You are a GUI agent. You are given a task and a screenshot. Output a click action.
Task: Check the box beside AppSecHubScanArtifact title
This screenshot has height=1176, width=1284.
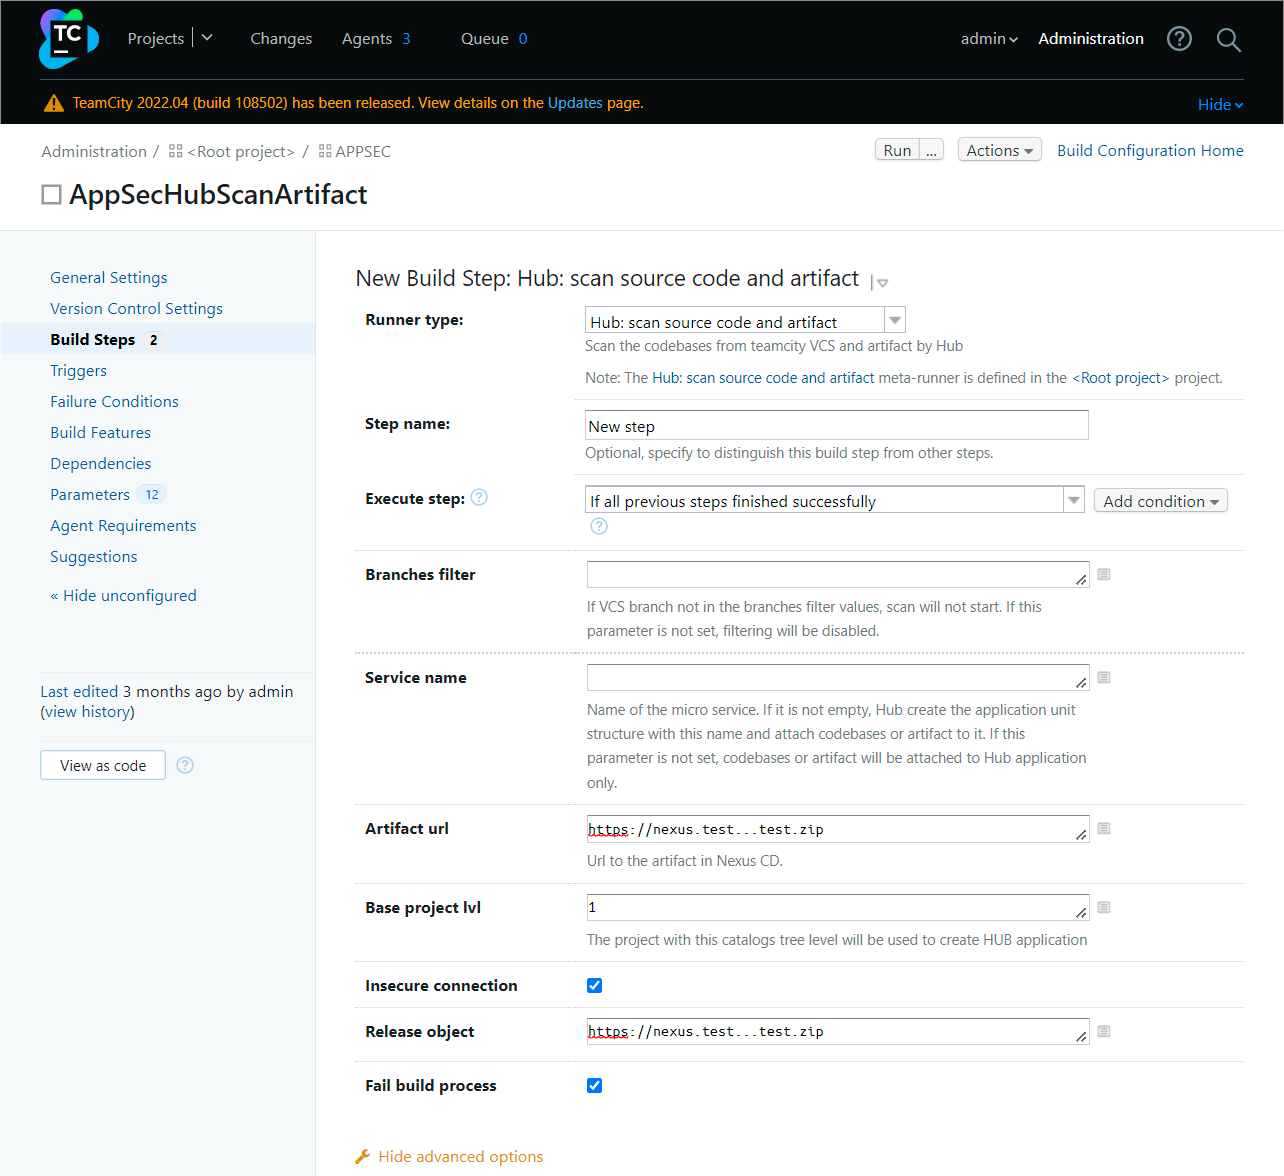pyautogui.click(x=51, y=195)
